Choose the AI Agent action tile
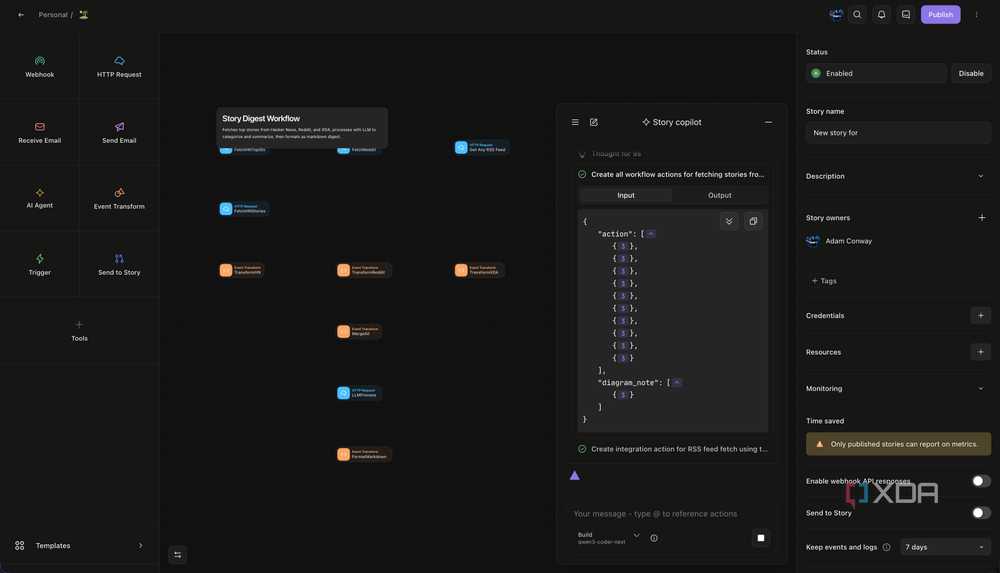The image size is (1000, 573). 40,198
